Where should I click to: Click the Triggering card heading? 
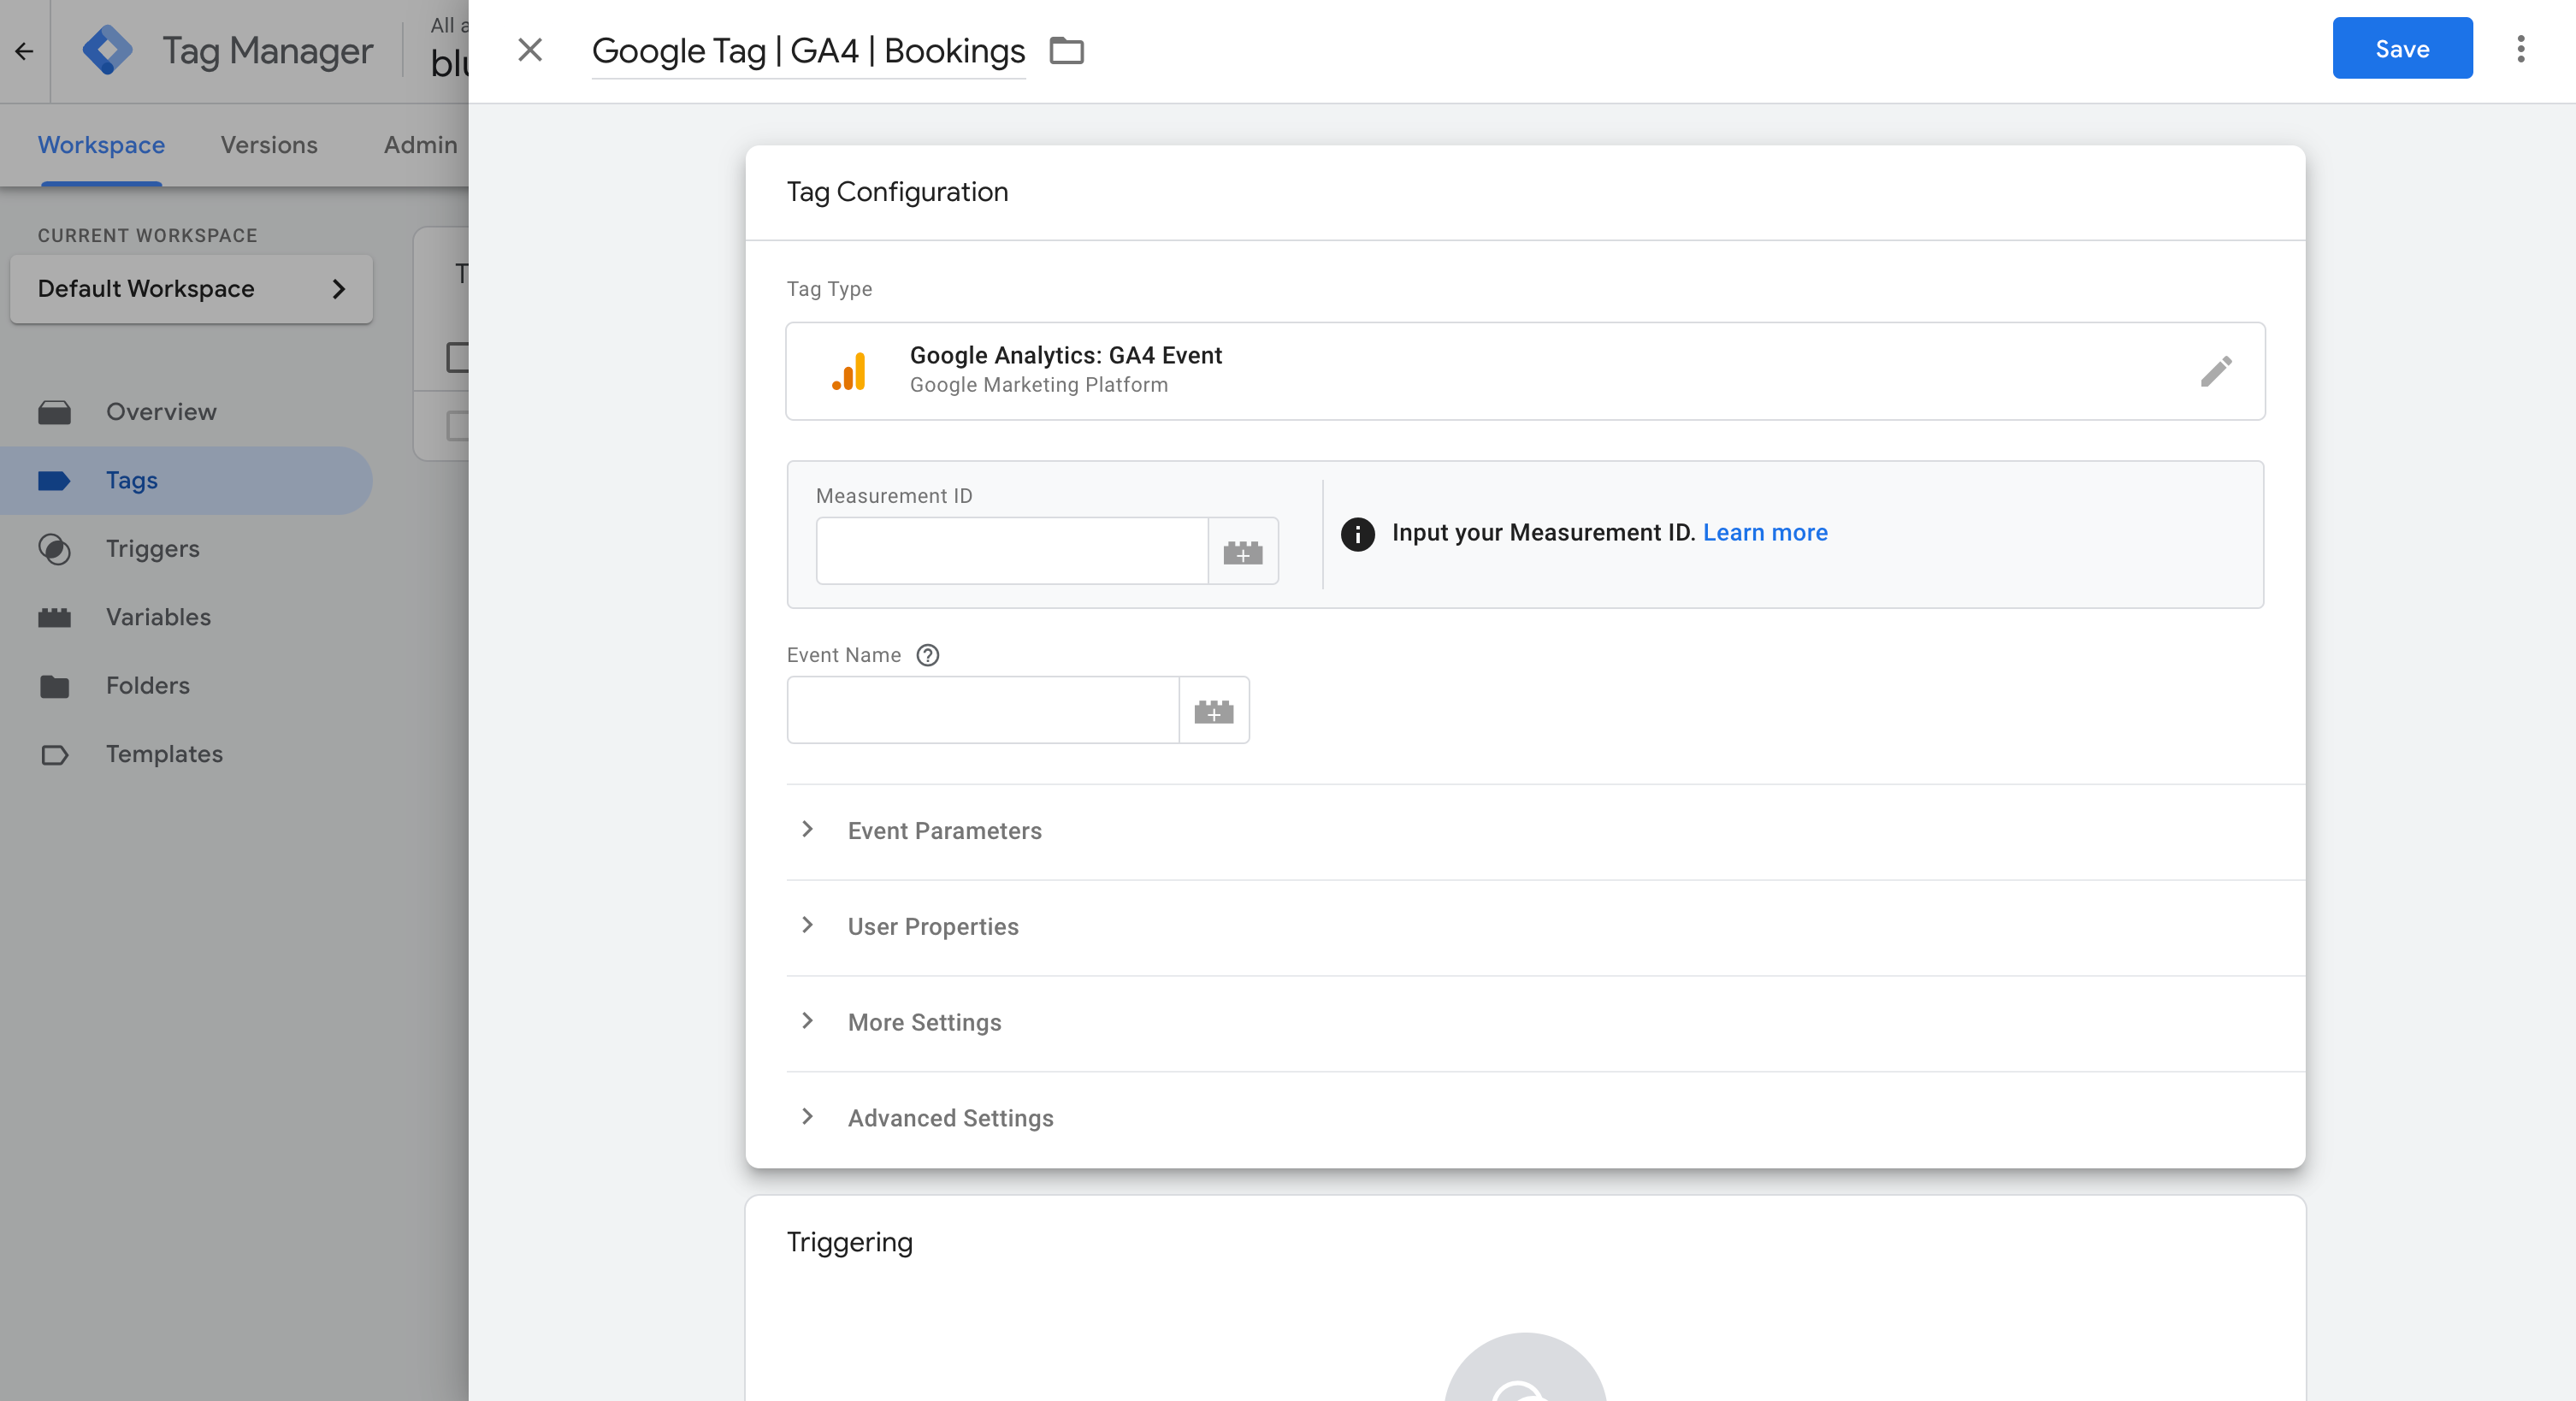coord(849,1242)
